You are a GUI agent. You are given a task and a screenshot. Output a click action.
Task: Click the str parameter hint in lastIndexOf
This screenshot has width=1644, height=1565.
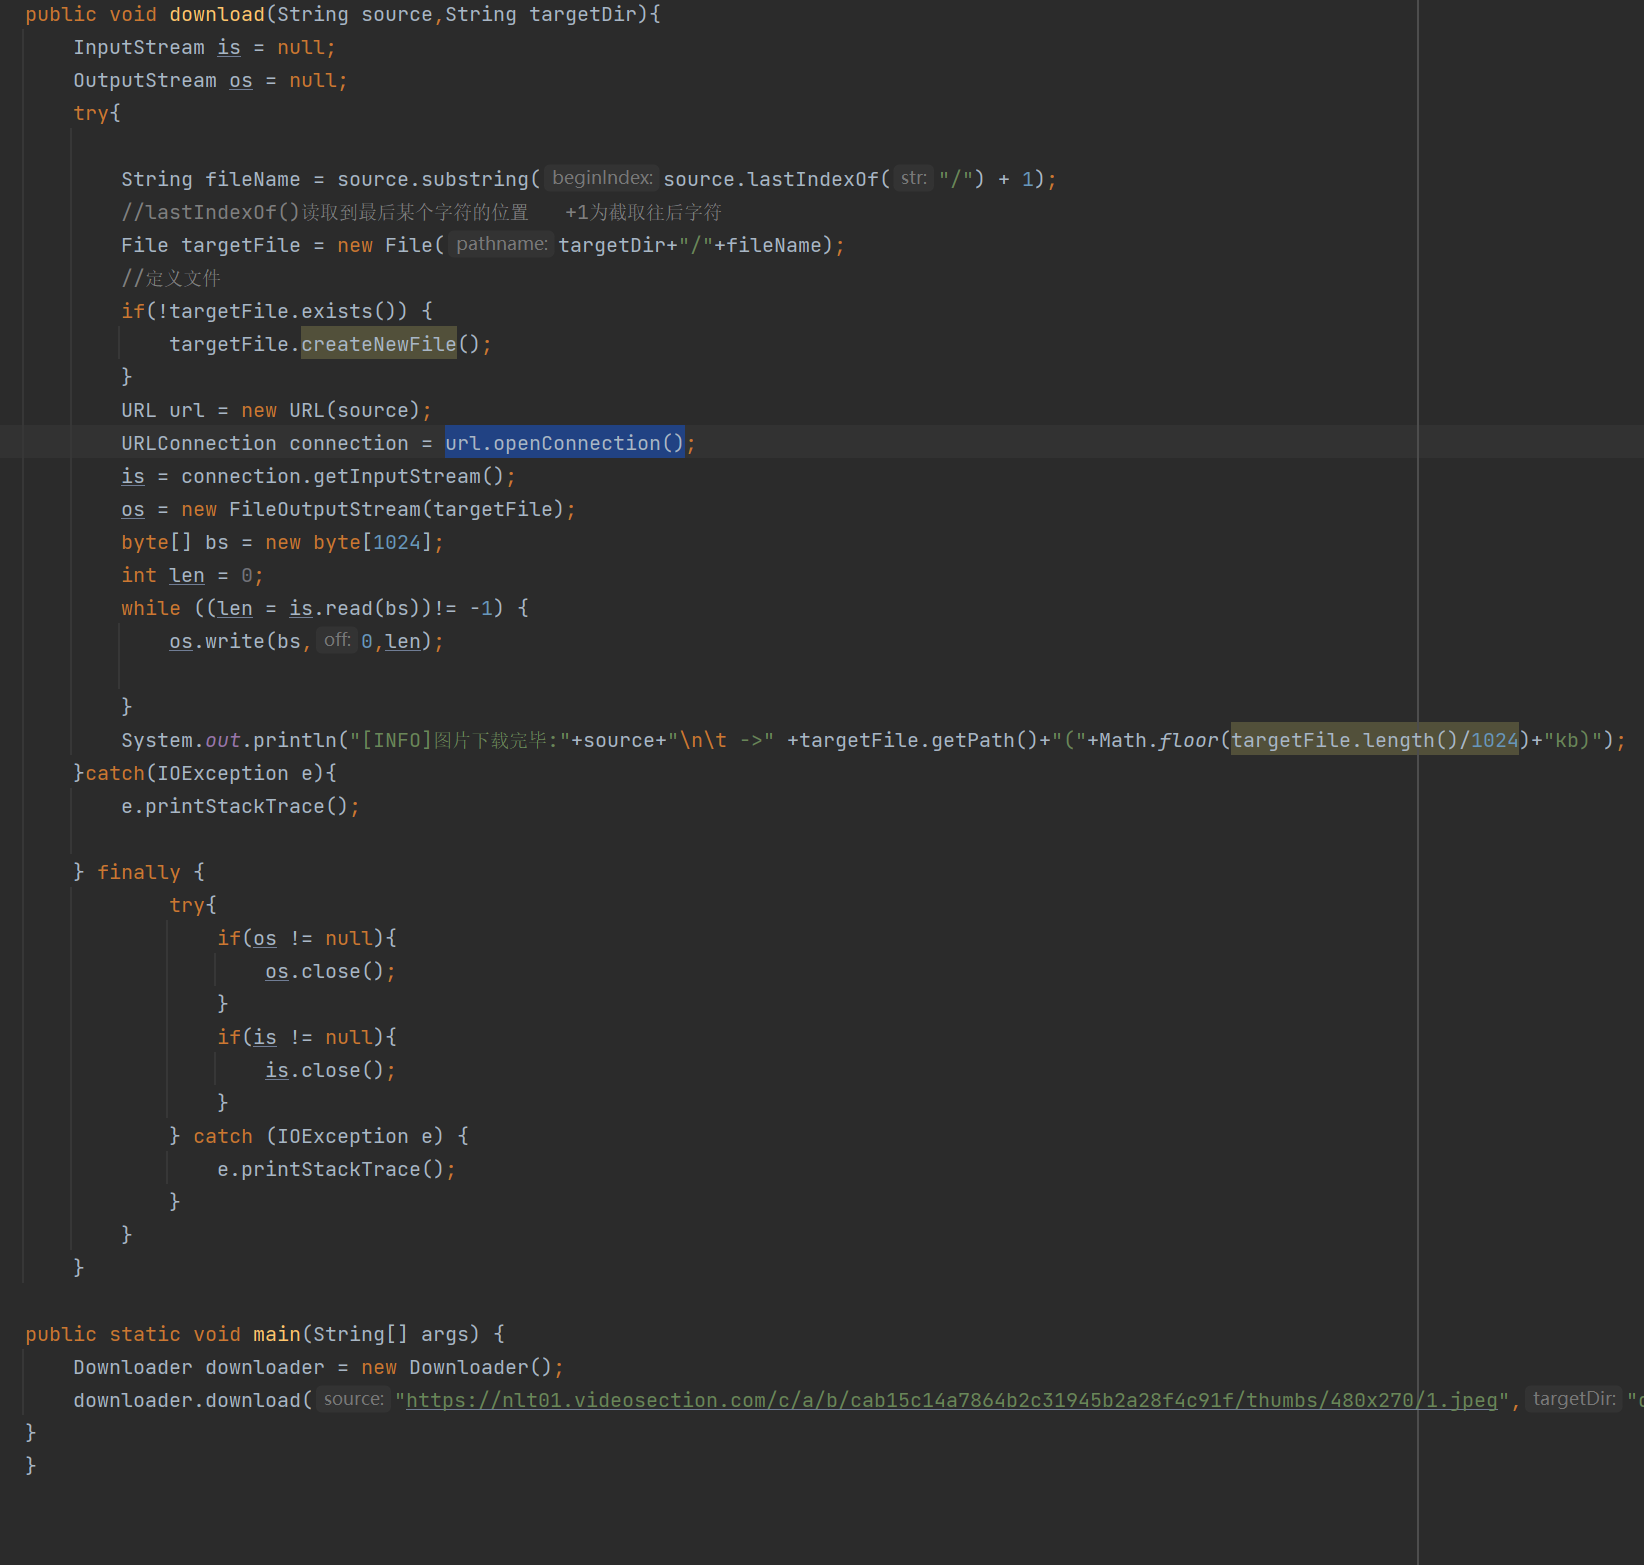(x=913, y=178)
